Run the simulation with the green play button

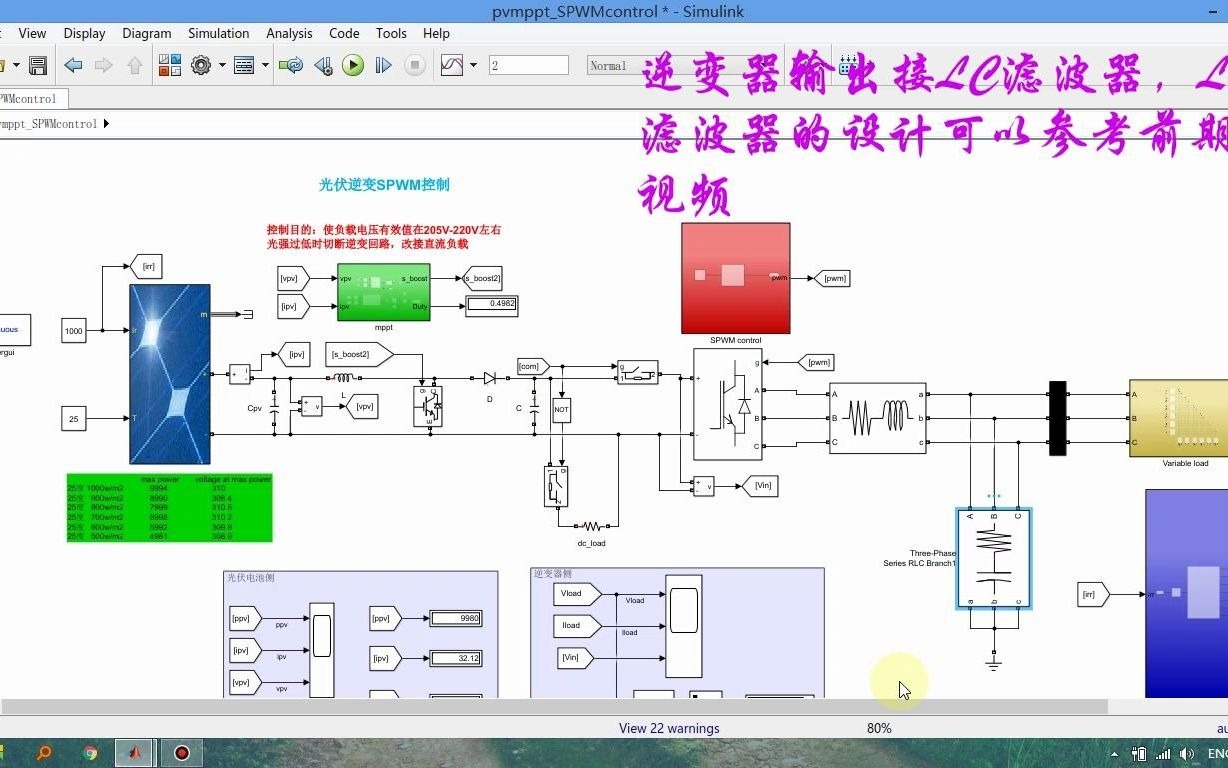pyautogui.click(x=352, y=65)
